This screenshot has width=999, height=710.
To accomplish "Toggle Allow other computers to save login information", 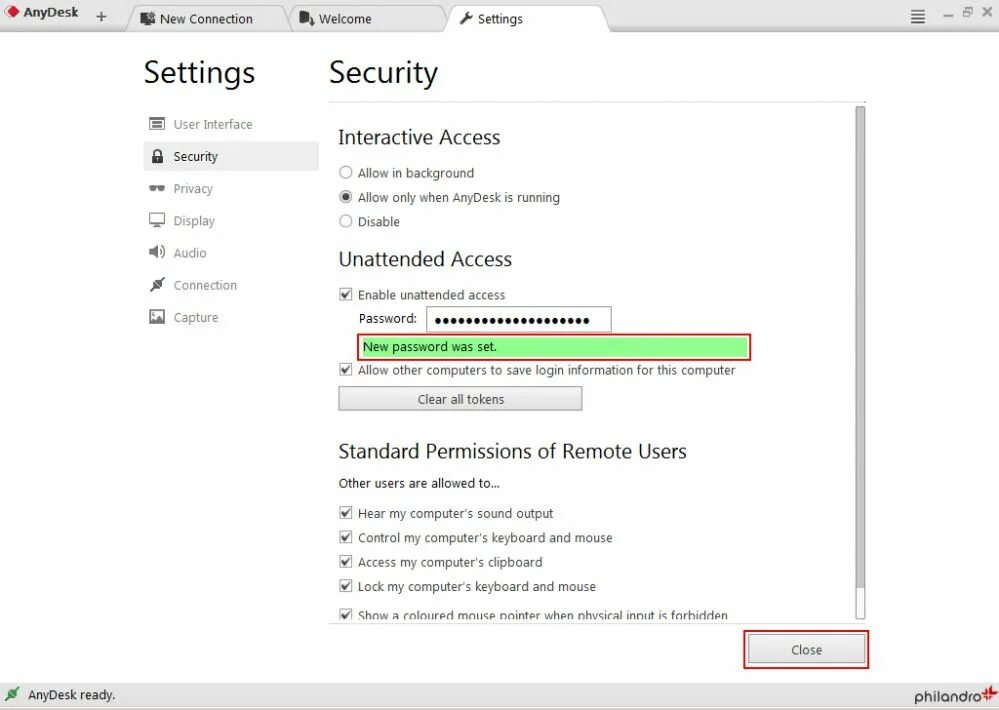I will (x=345, y=369).
